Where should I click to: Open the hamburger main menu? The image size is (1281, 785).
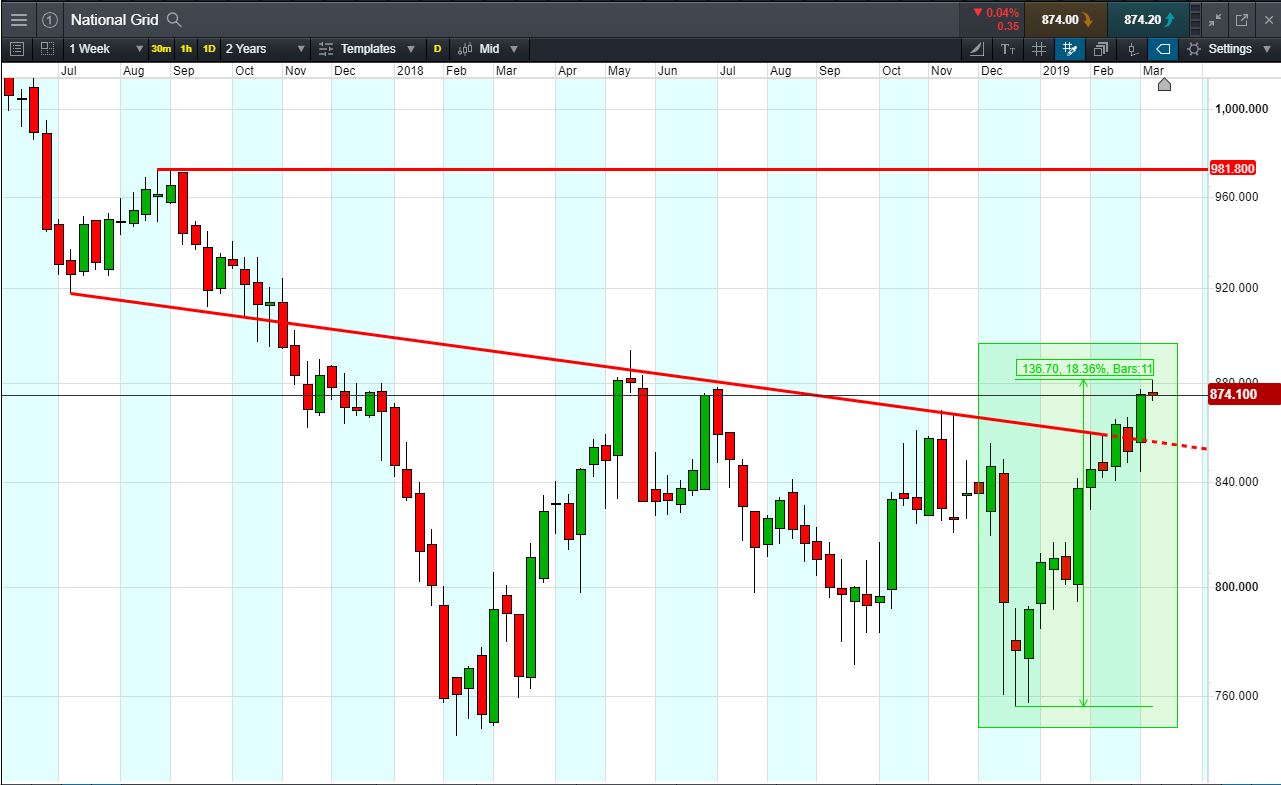pyautogui.click(x=18, y=19)
